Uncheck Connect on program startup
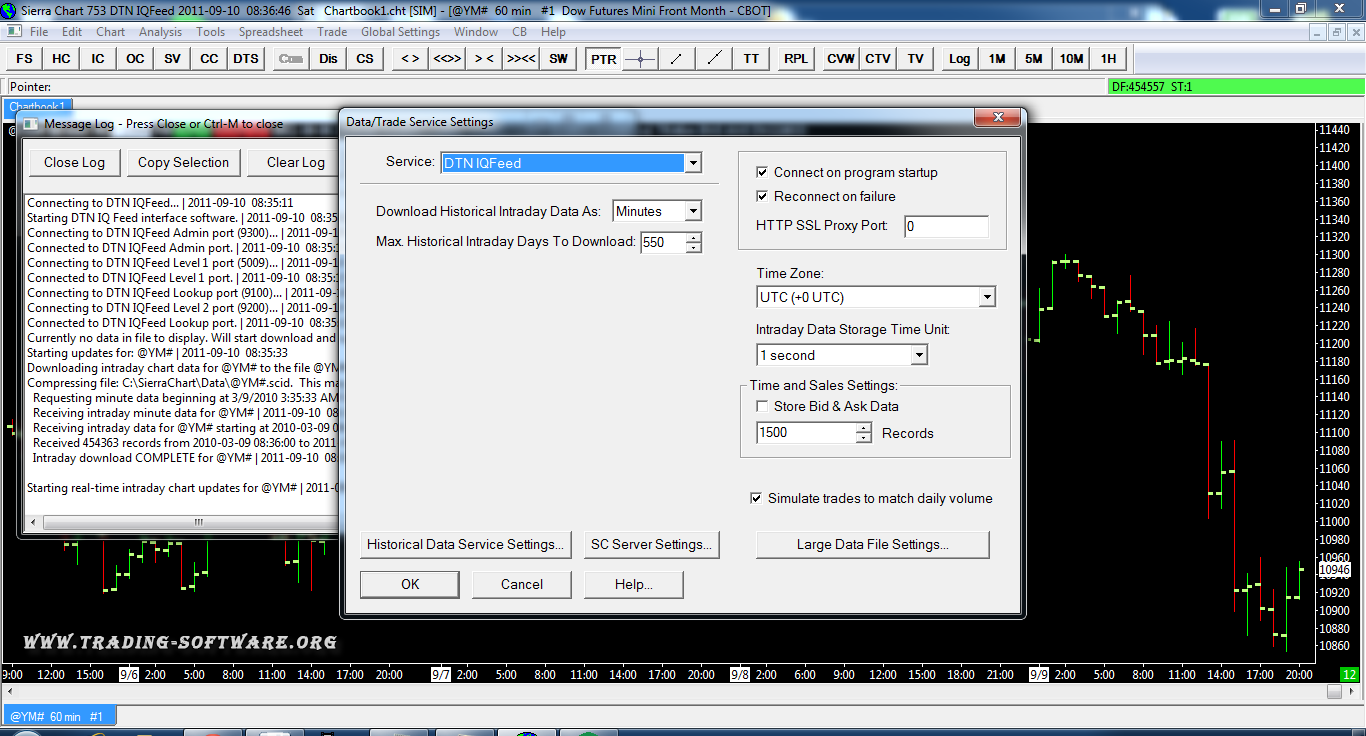This screenshot has width=1366, height=736. click(x=763, y=172)
